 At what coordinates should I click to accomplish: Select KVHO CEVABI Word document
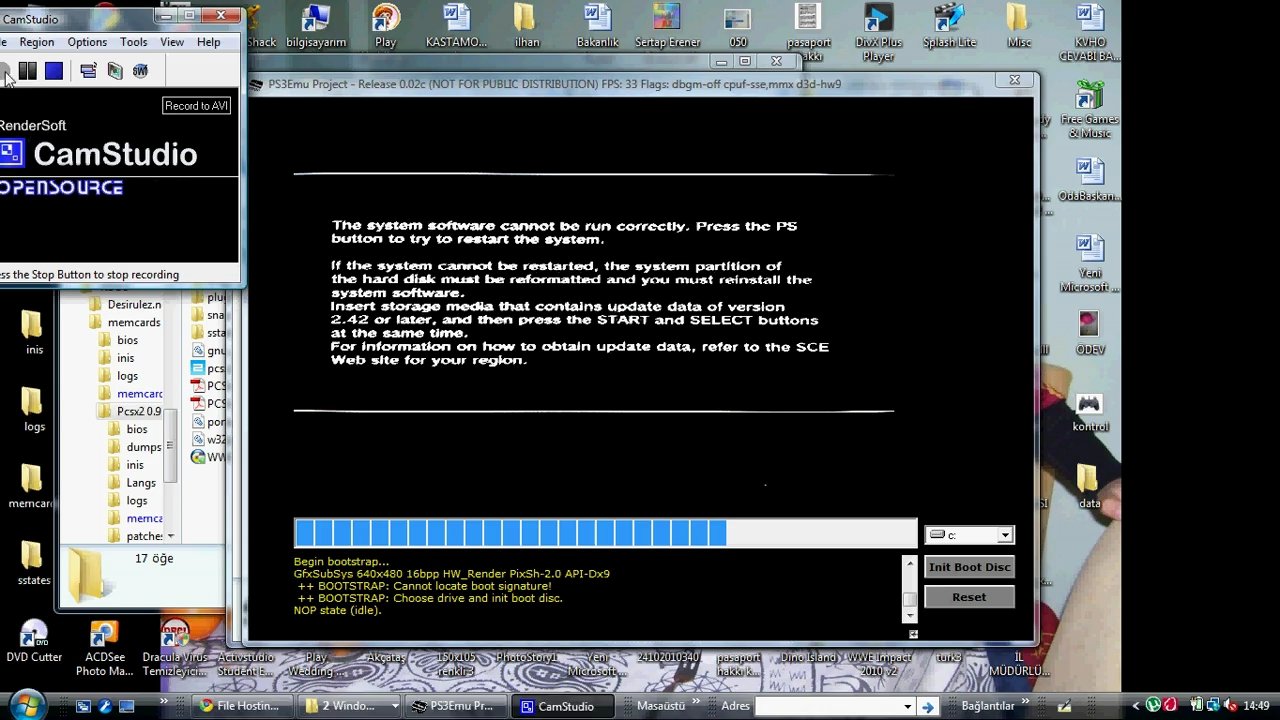tap(1089, 30)
